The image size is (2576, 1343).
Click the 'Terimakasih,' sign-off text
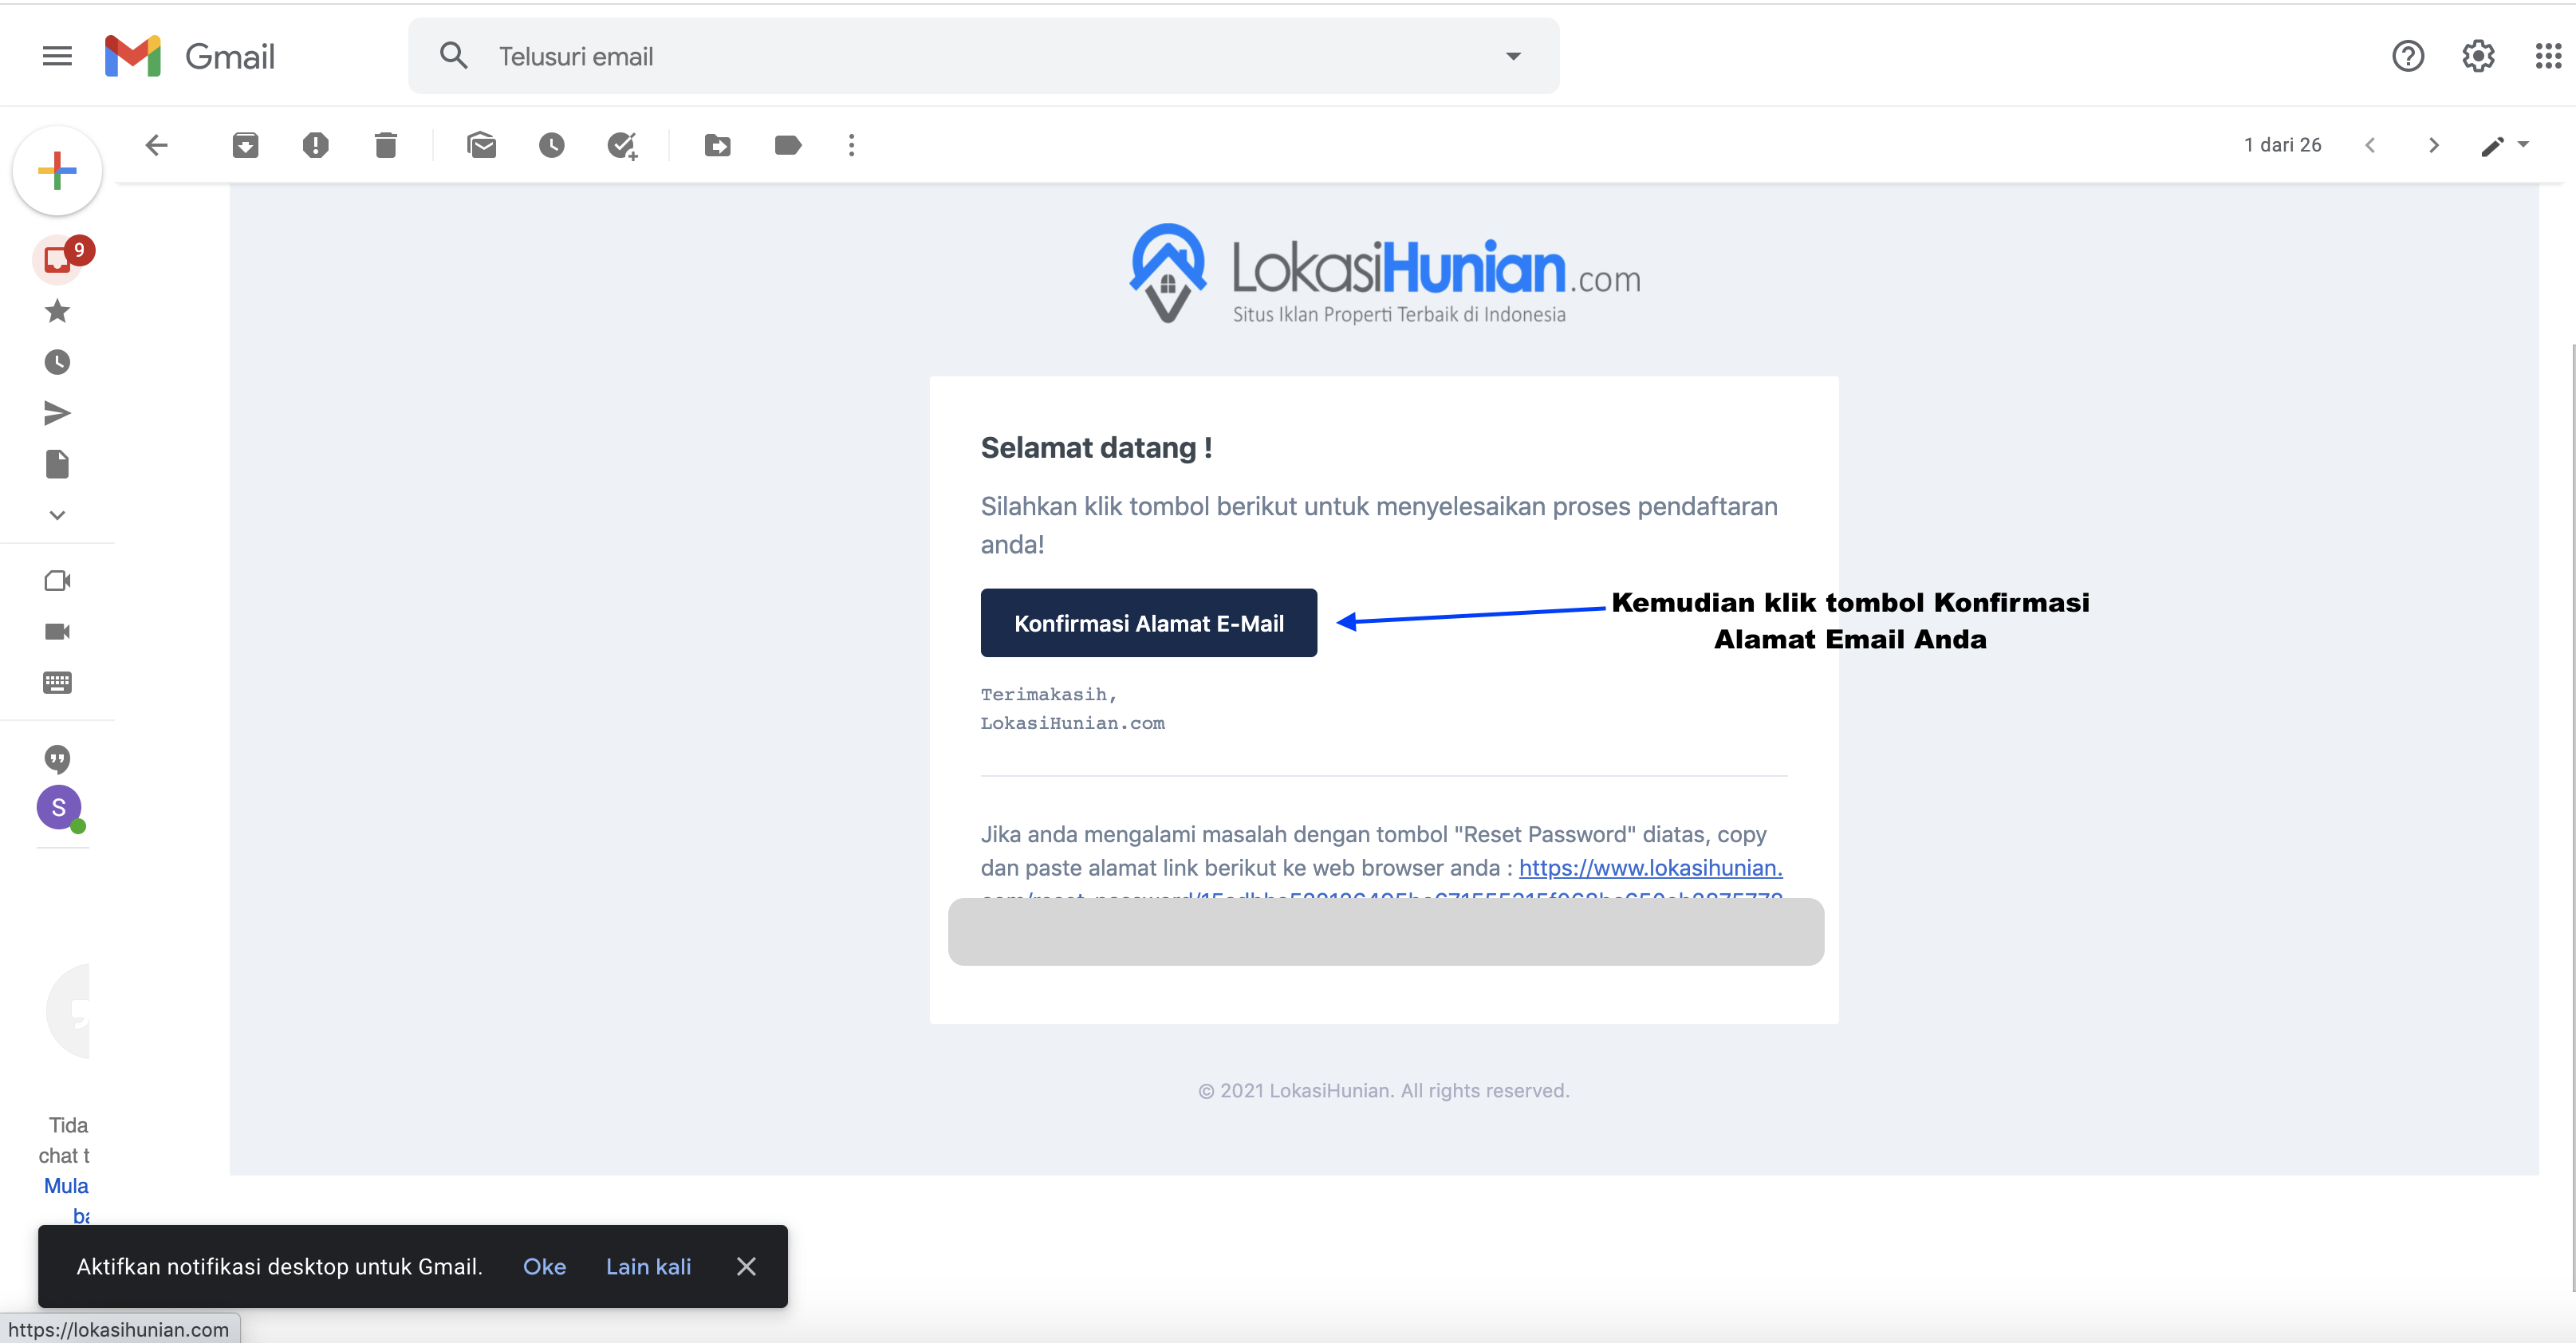[1048, 694]
